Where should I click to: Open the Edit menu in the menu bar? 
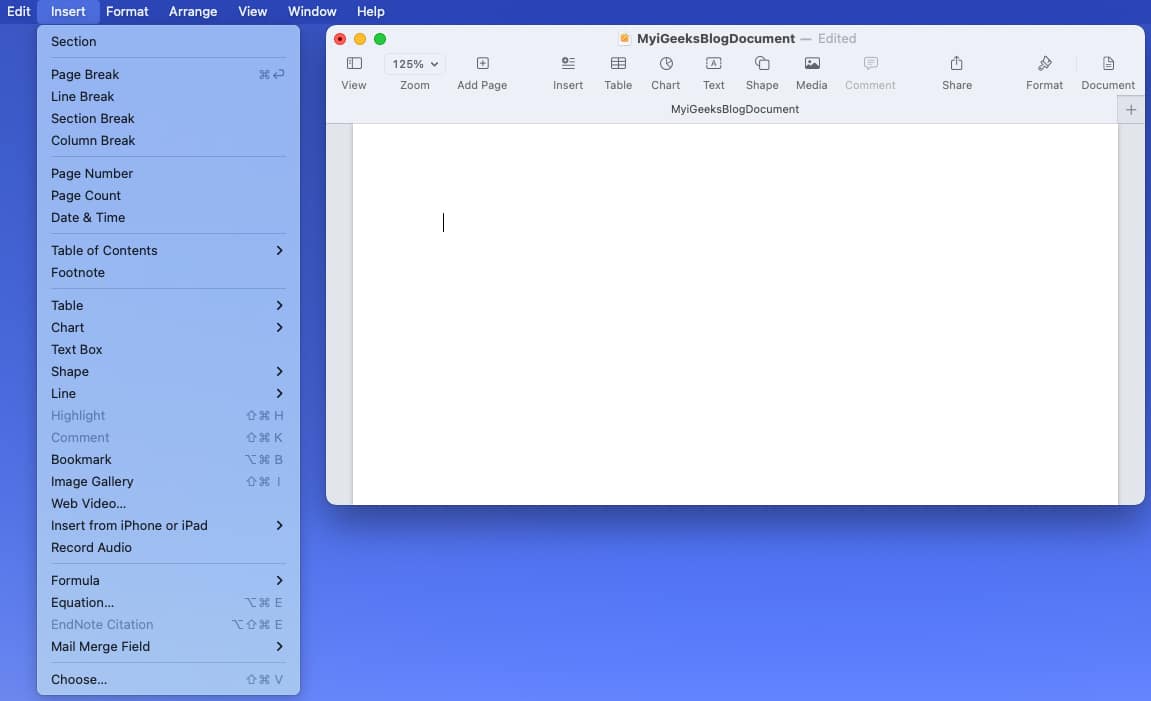18,11
